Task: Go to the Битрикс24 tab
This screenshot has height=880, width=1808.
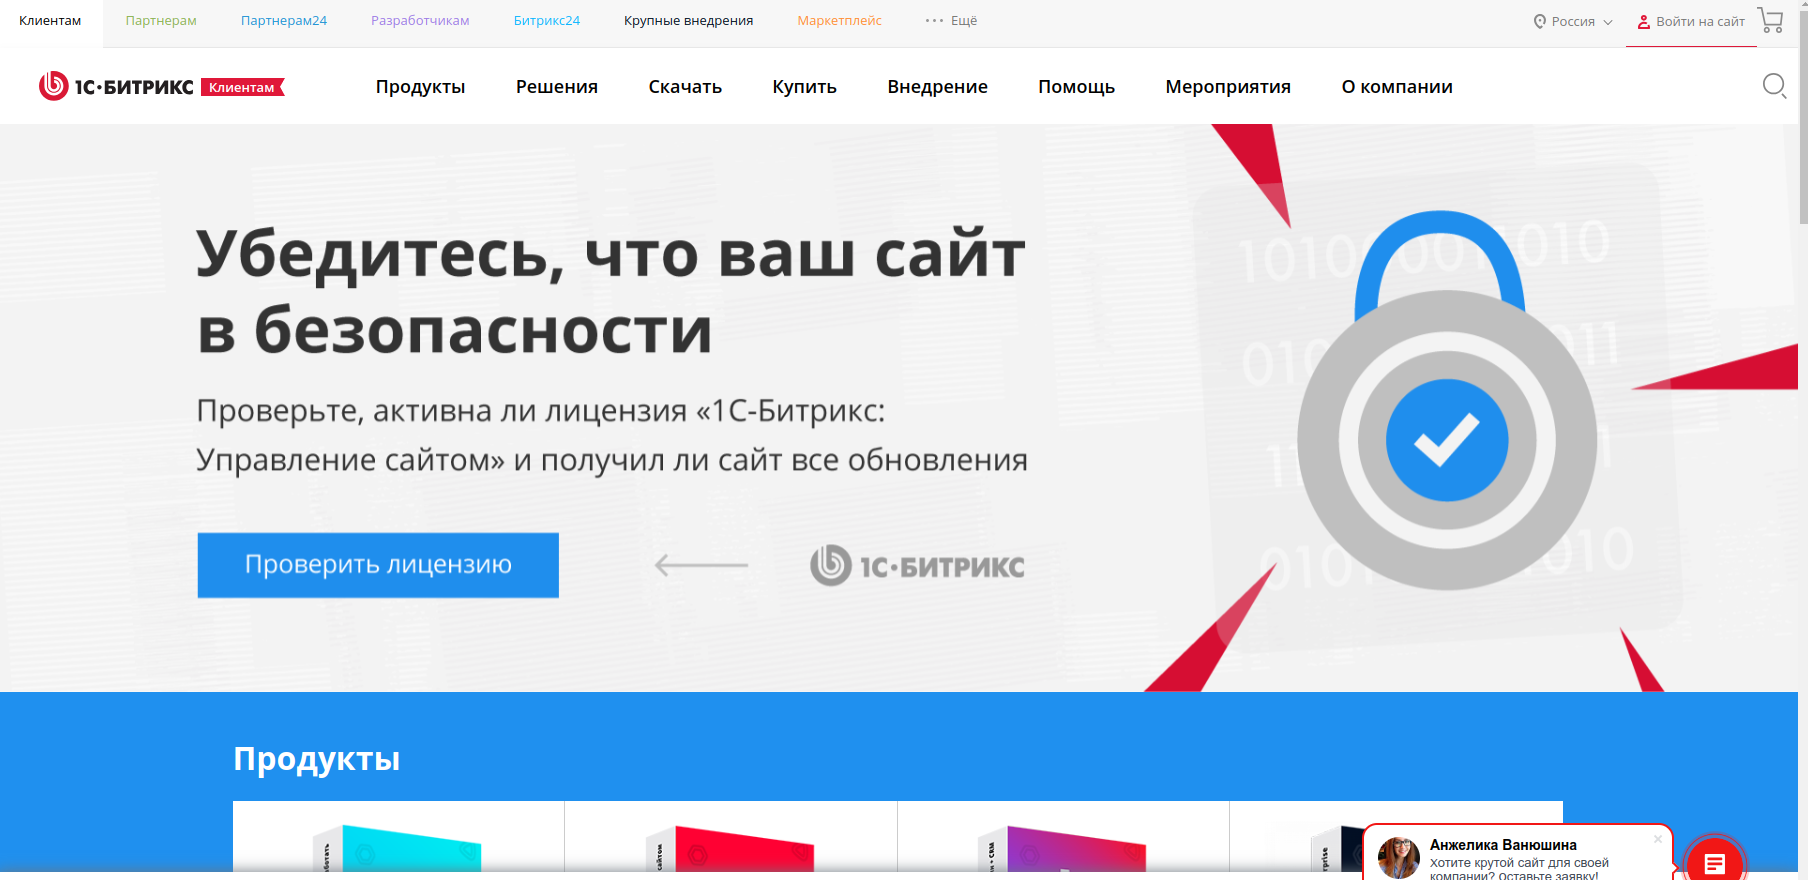Action: [x=547, y=21]
